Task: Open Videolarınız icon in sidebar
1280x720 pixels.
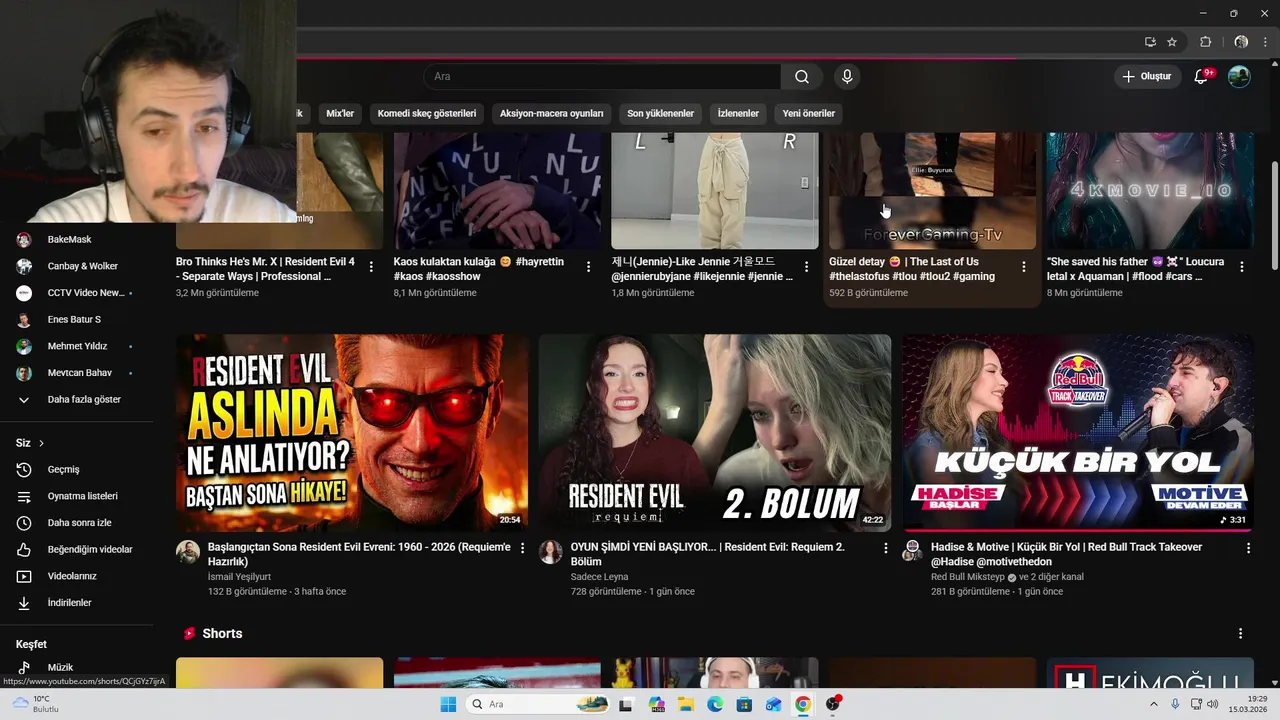Action: click(25, 577)
